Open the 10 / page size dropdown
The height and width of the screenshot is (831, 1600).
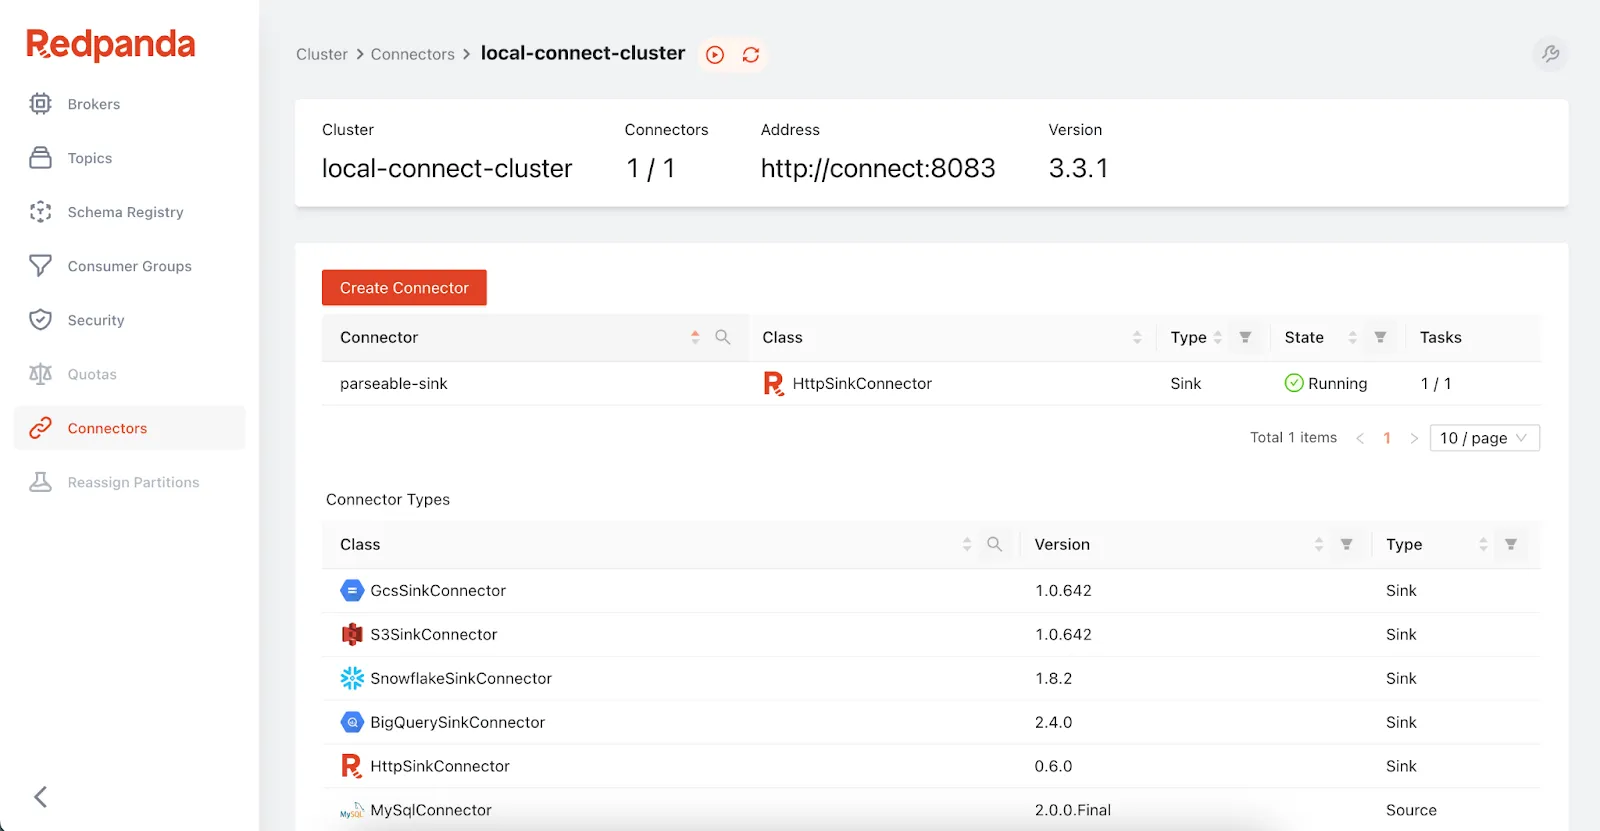pyautogui.click(x=1485, y=438)
